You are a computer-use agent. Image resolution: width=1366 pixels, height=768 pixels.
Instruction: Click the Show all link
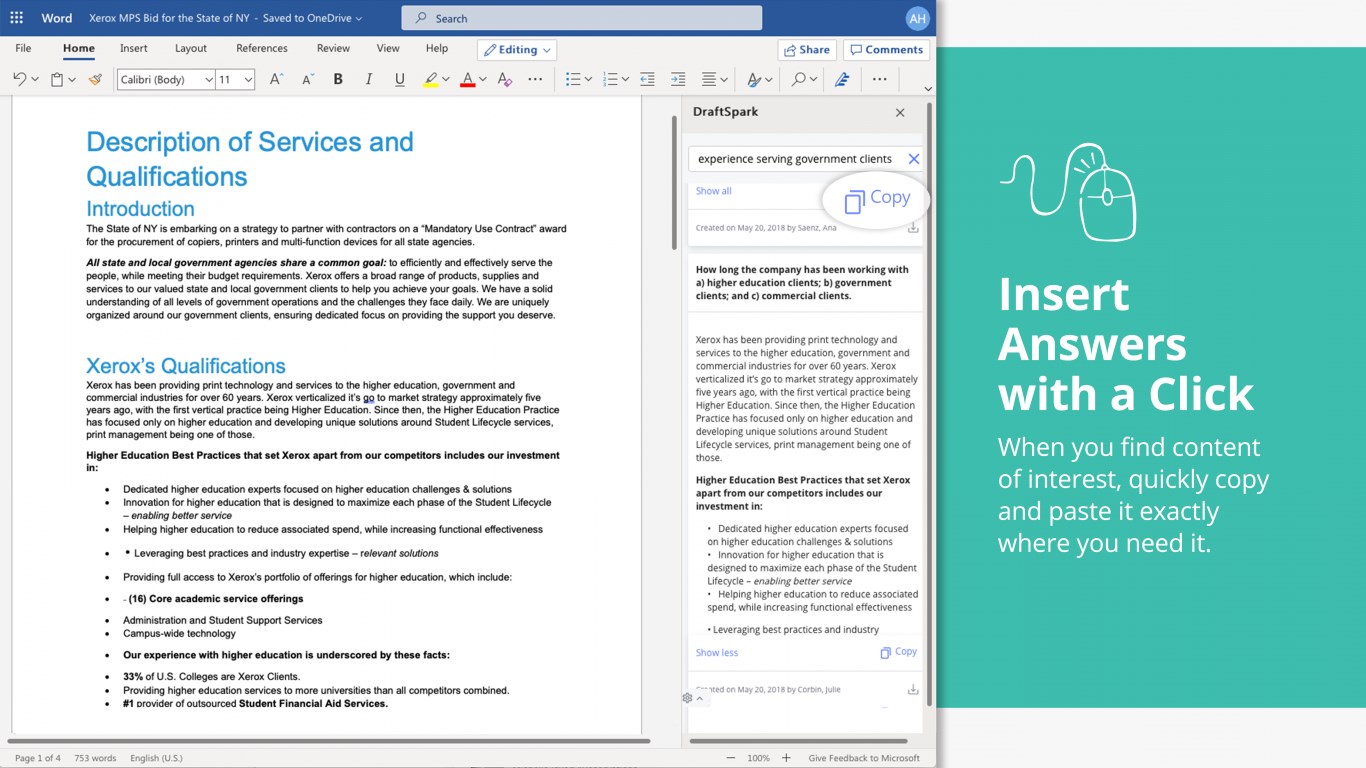(x=713, y=191)
